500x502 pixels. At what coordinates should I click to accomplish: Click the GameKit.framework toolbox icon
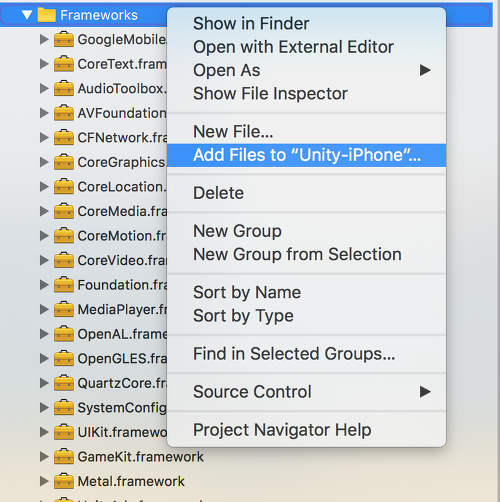pyautogui.click(x=64, y=457)
